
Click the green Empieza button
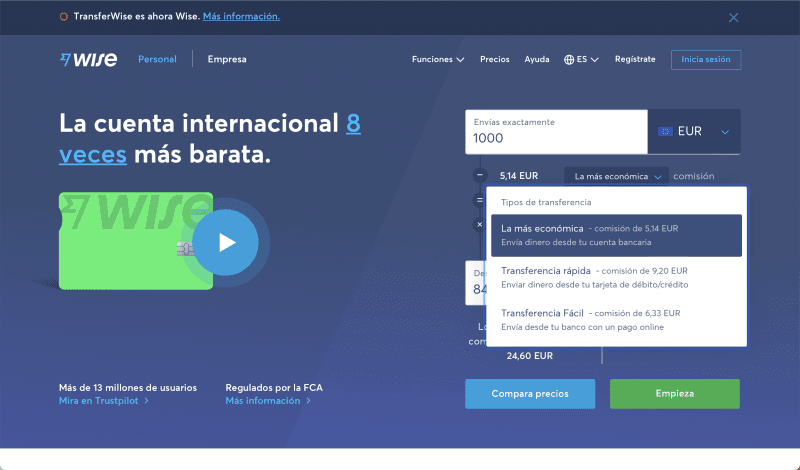tap(674, 393)
